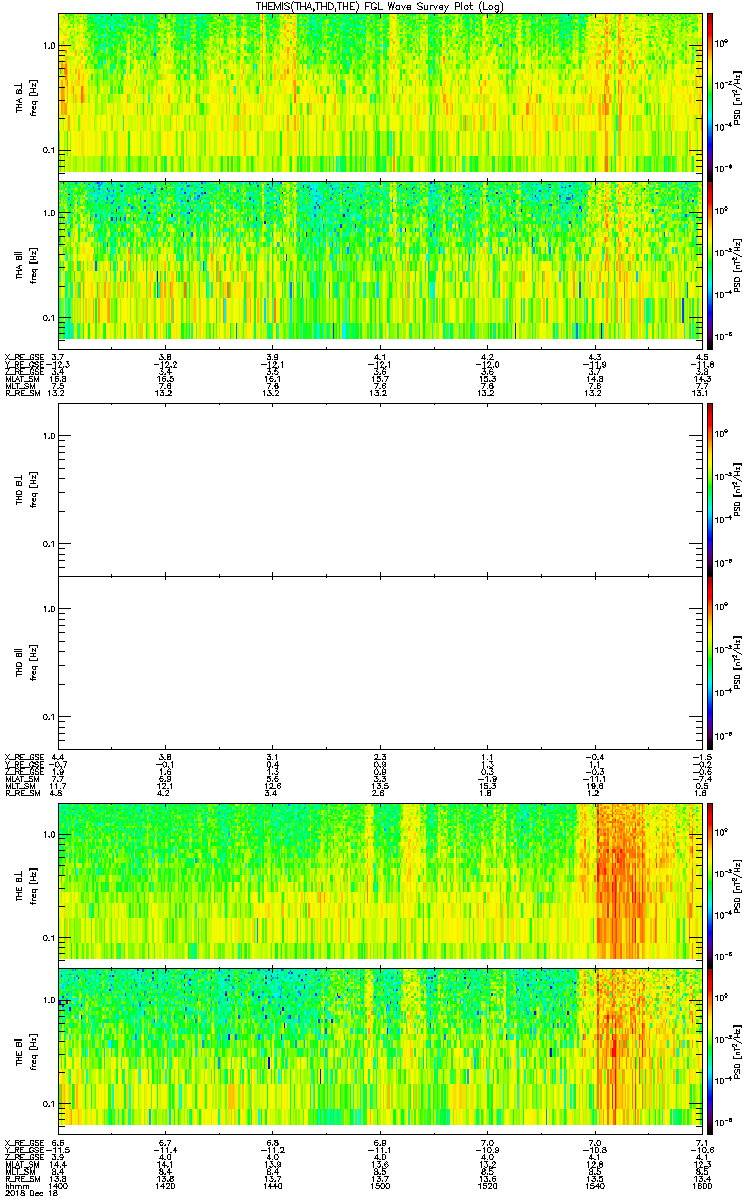The height and width of the screenshot is (1200, 750).
Task: Click the first X_RE_GSE value '6.6' under THE
Action: pyautogui.click(x=57, y=1143)
